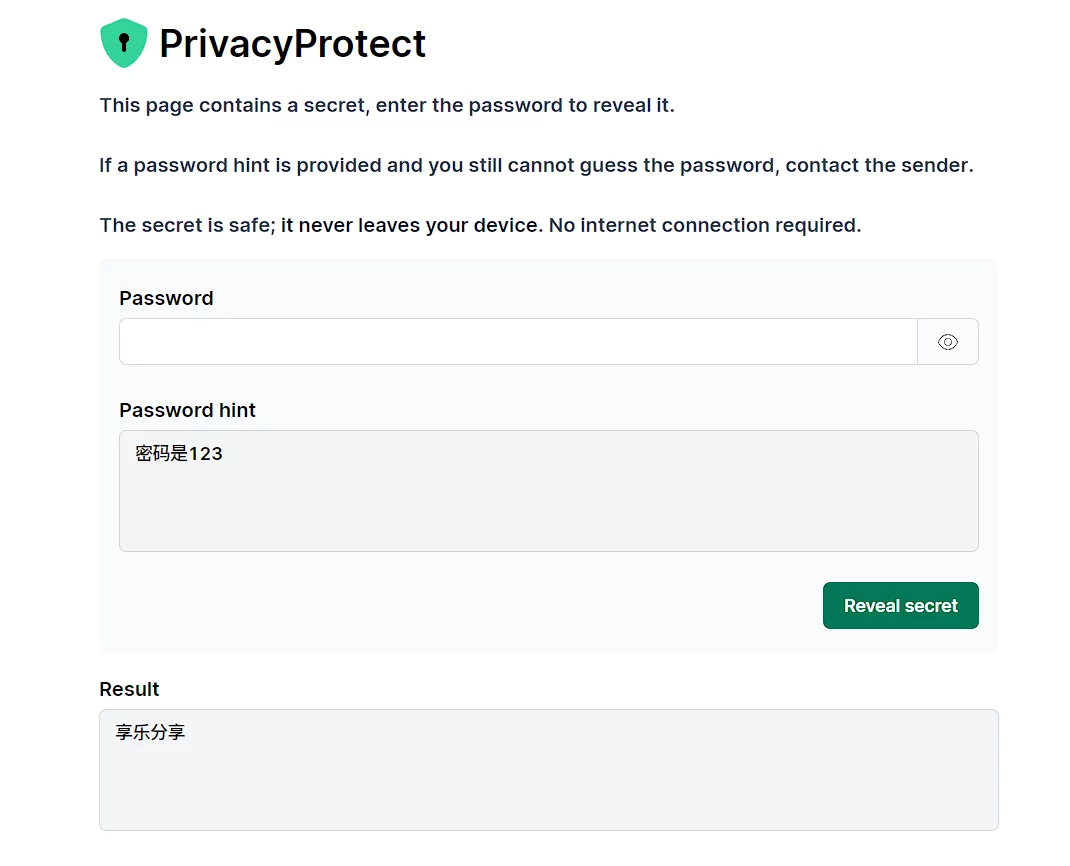
Task: Click inside the Password hint box
Action: coord(548,500)
